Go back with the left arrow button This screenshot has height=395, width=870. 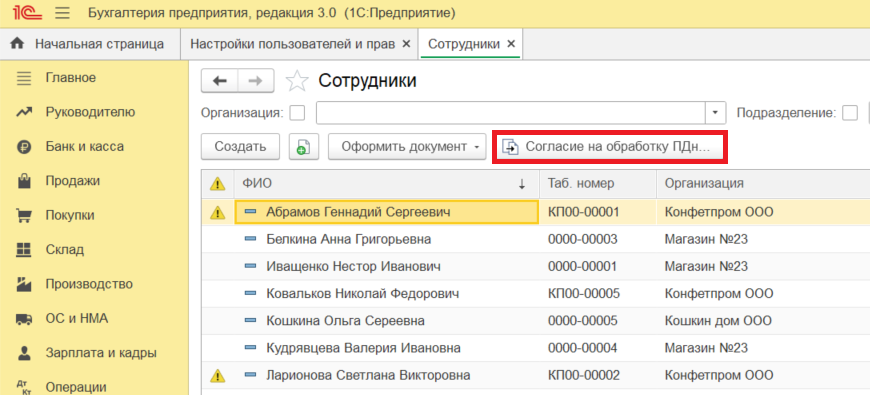pos(220,81)
